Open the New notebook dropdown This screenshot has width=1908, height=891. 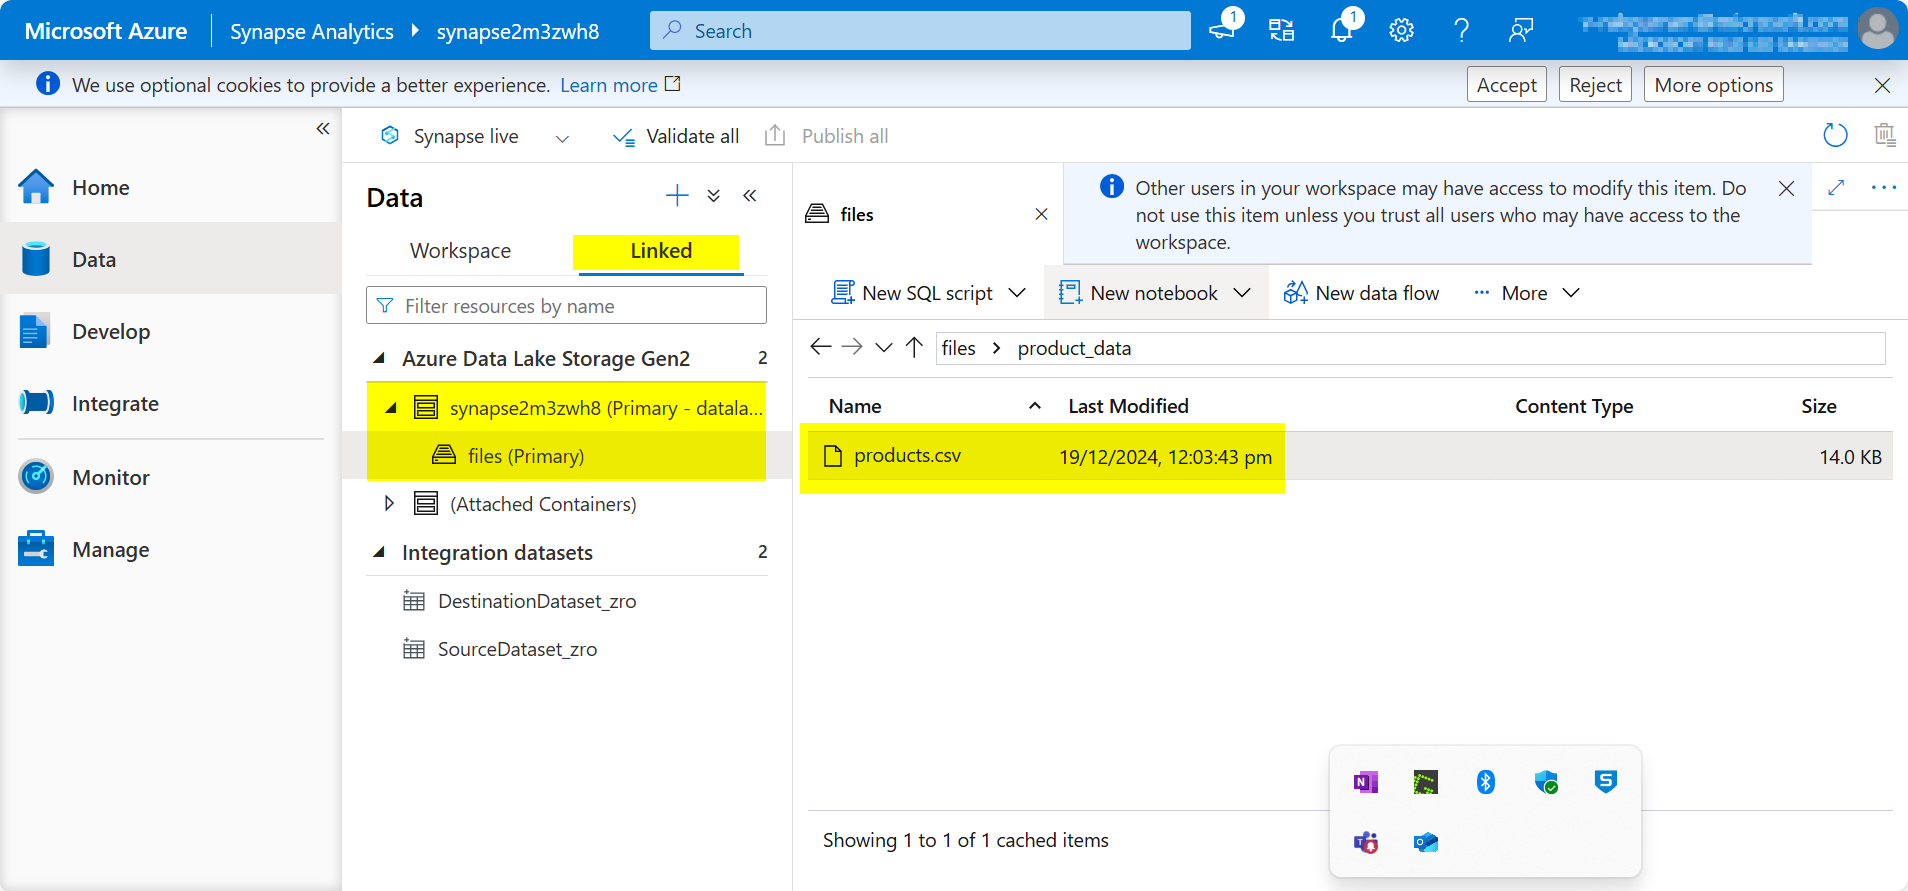coord(1242,292)
